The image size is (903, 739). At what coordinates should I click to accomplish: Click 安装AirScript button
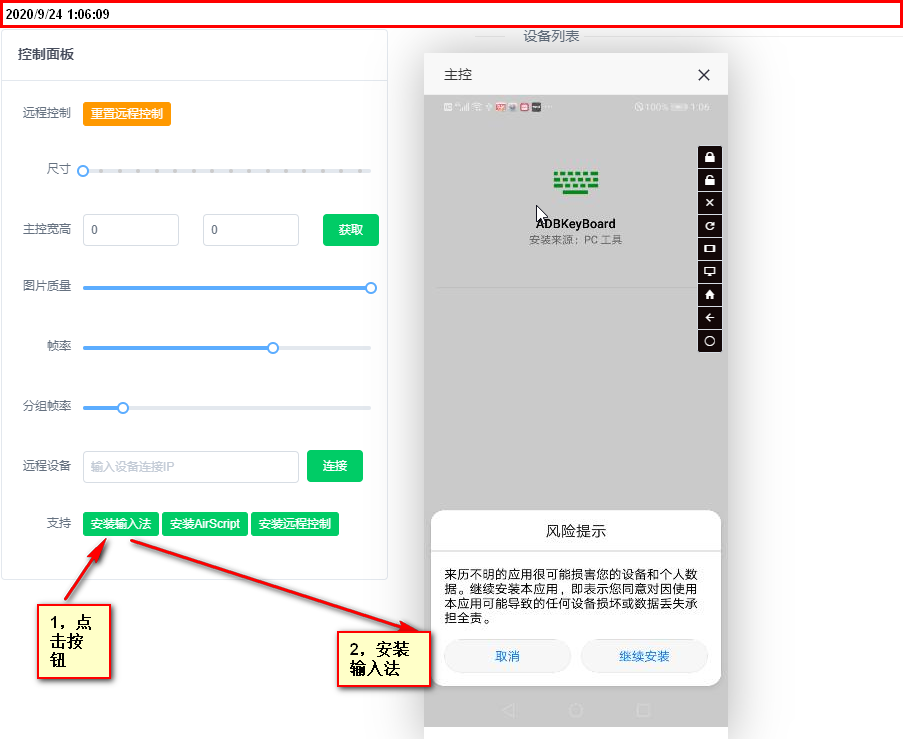[205, 524]
